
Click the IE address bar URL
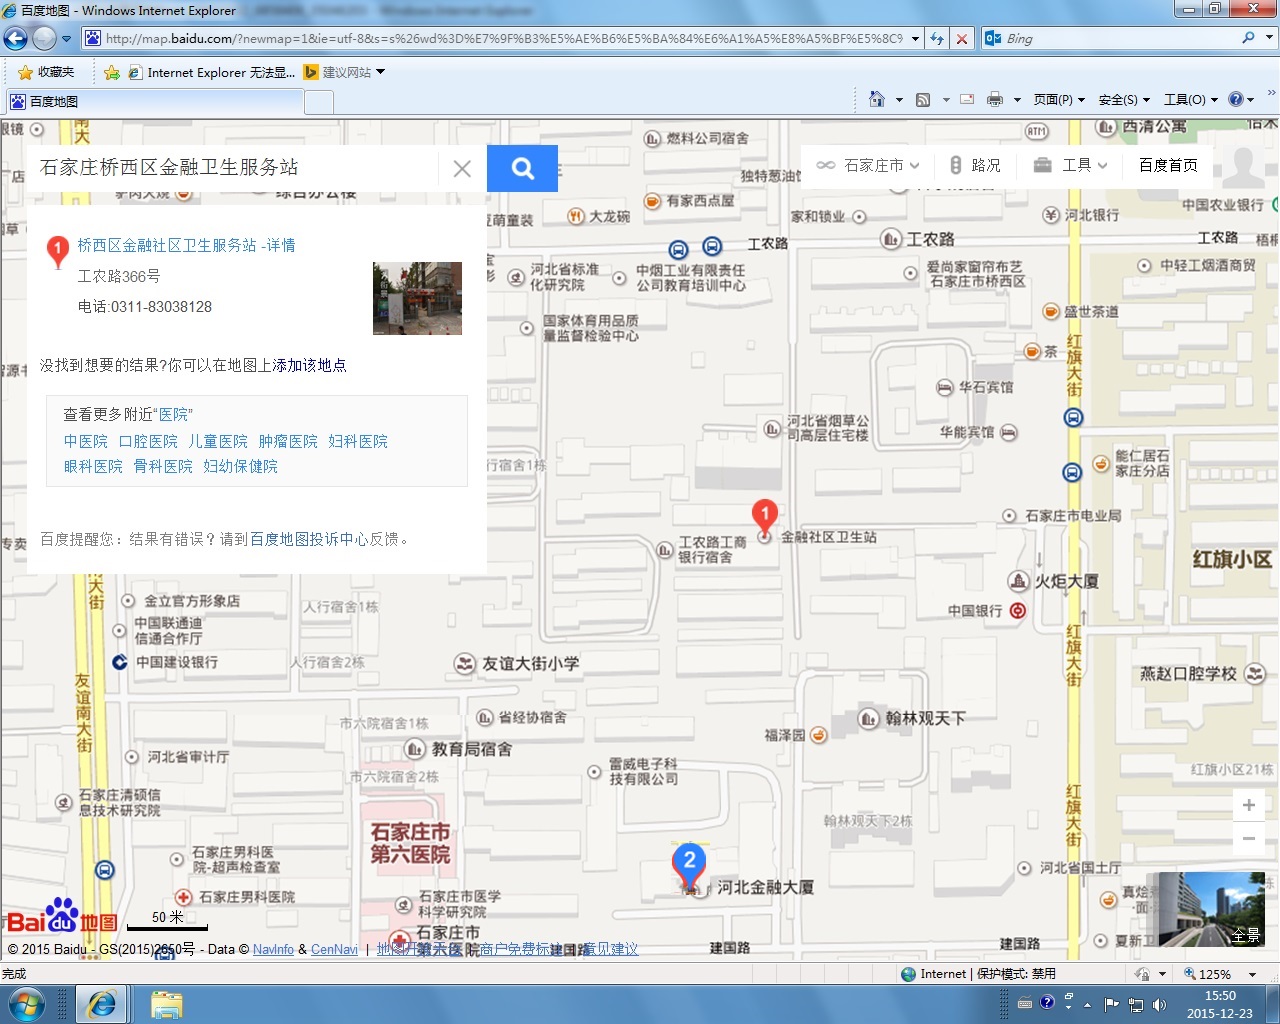point(504,38)
